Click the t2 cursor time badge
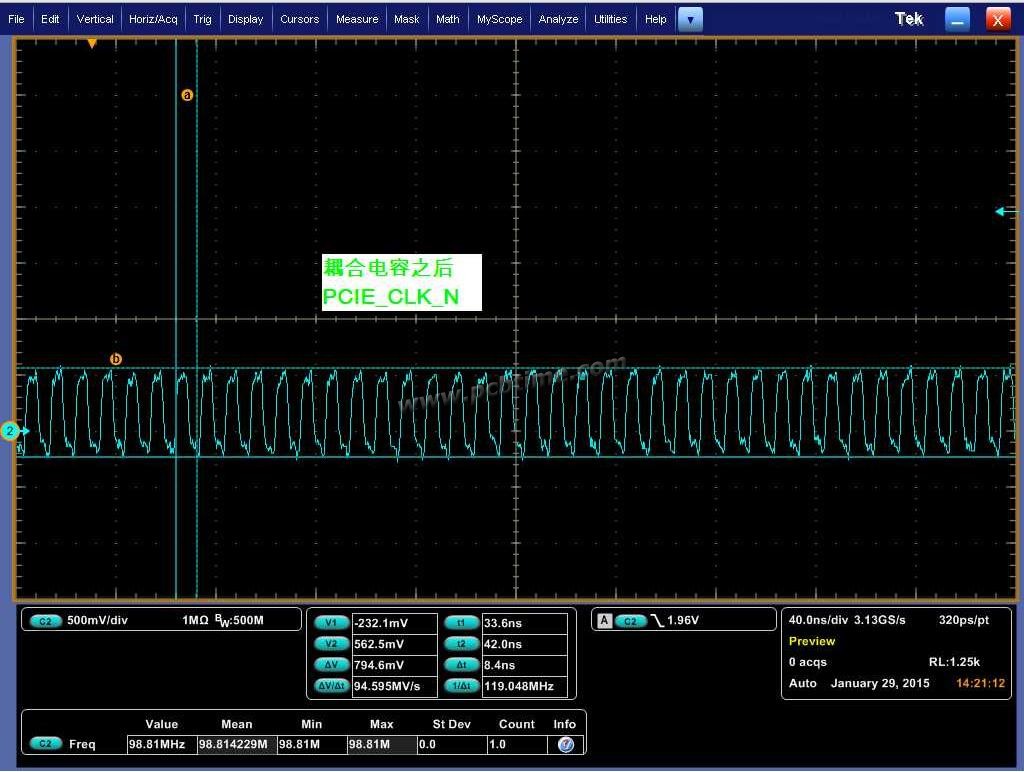1024x772 pixels. (x=461, y=644)
